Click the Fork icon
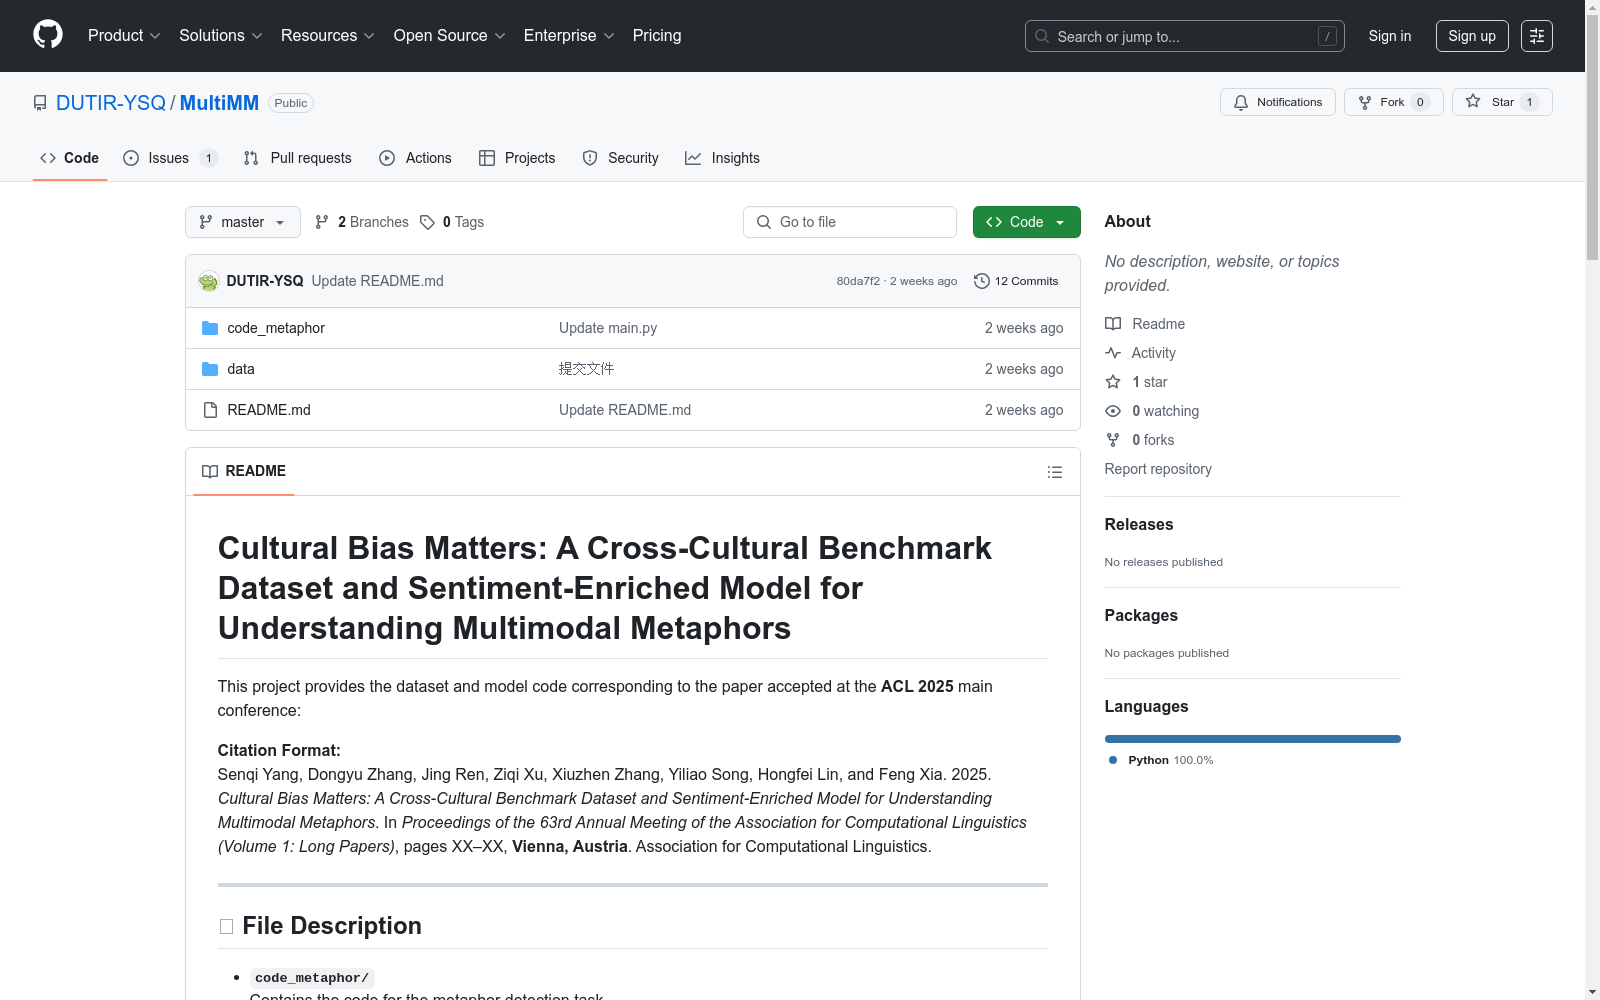The height and width of the screenshot is (1000, 1600). click(1365, 102)
